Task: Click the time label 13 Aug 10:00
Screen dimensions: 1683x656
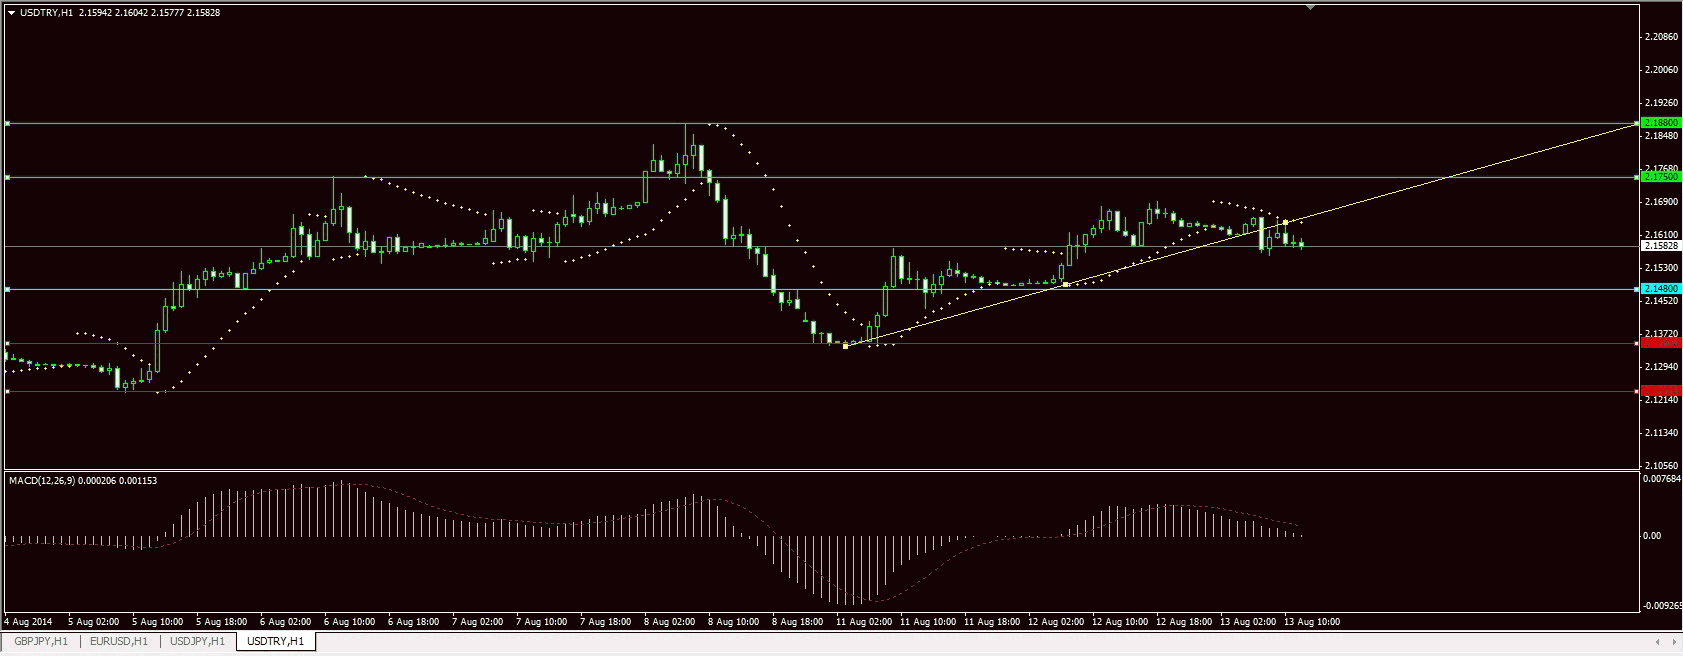Action: (1312, 622)
